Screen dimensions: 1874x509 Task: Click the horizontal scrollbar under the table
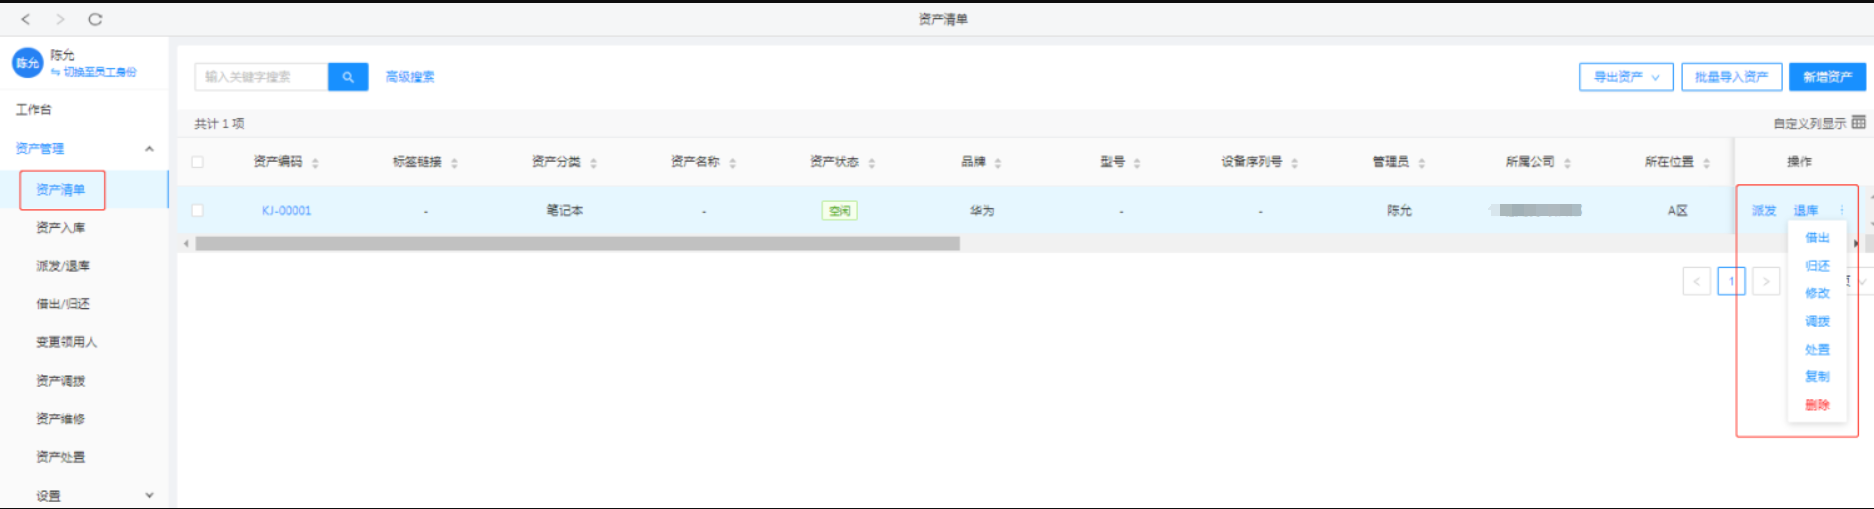(x=577, y=244)
